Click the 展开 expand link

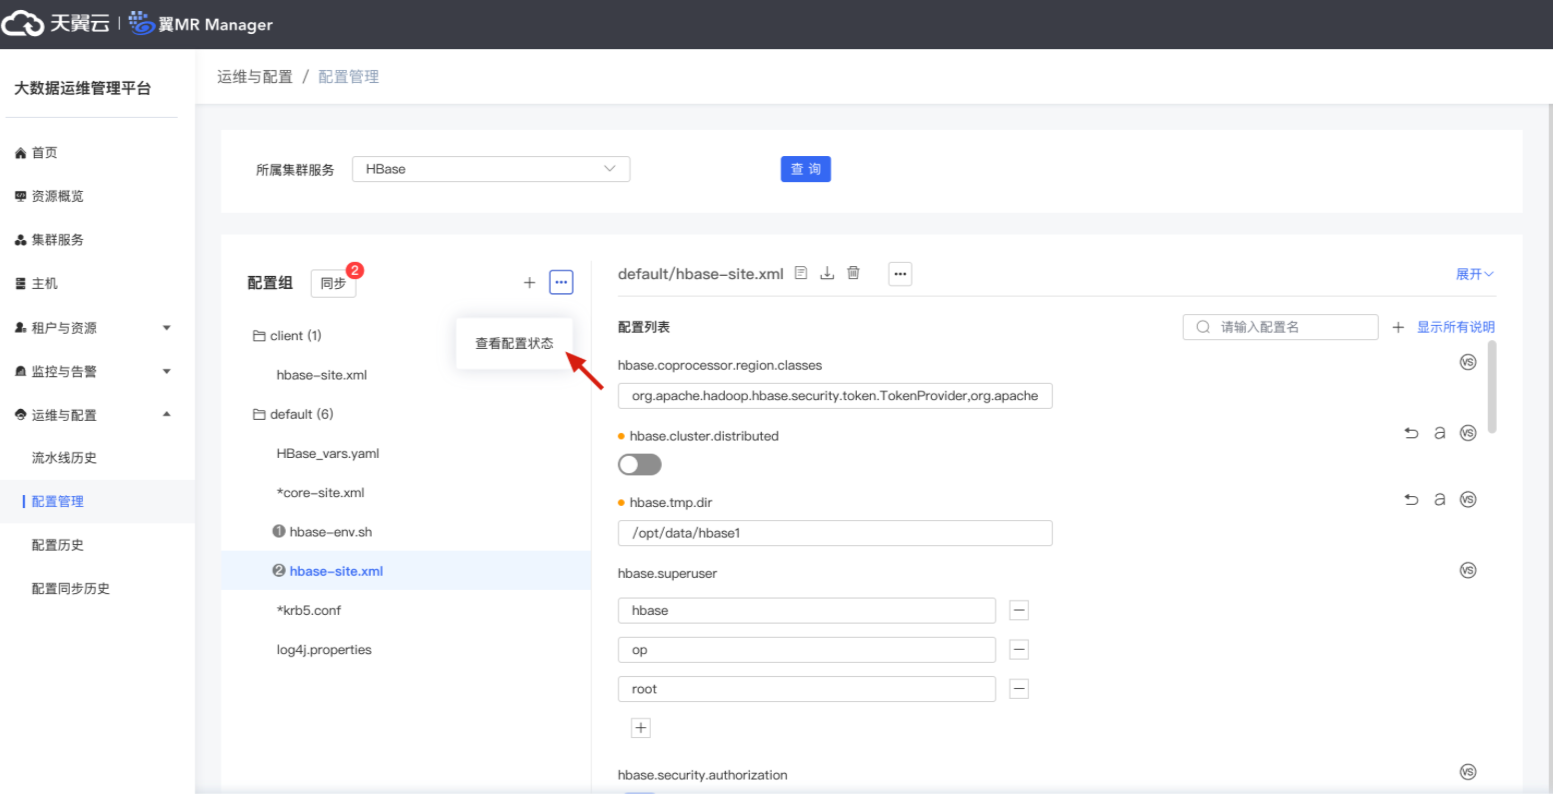[x=1475, y=274]
